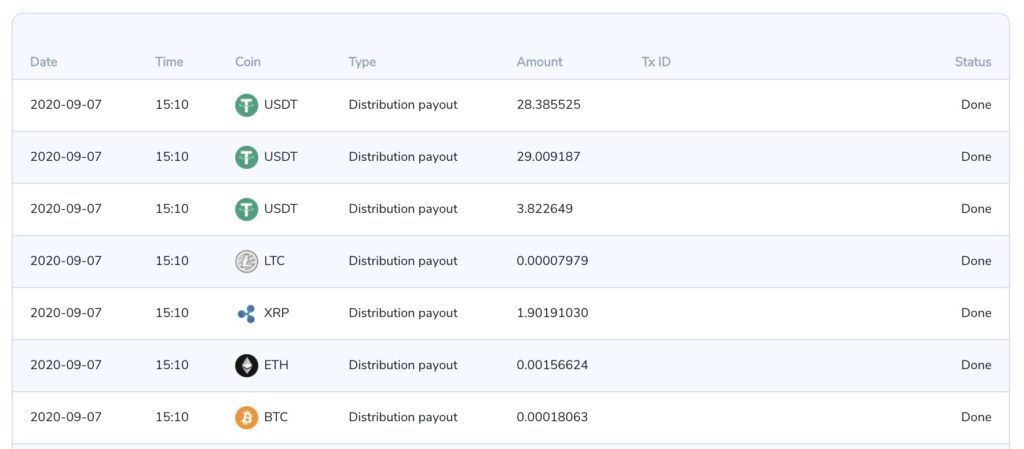Sort table by Date column header
Image resolution: width=1024 pixels, height=449 pixels.
click(x=44, y=62)
